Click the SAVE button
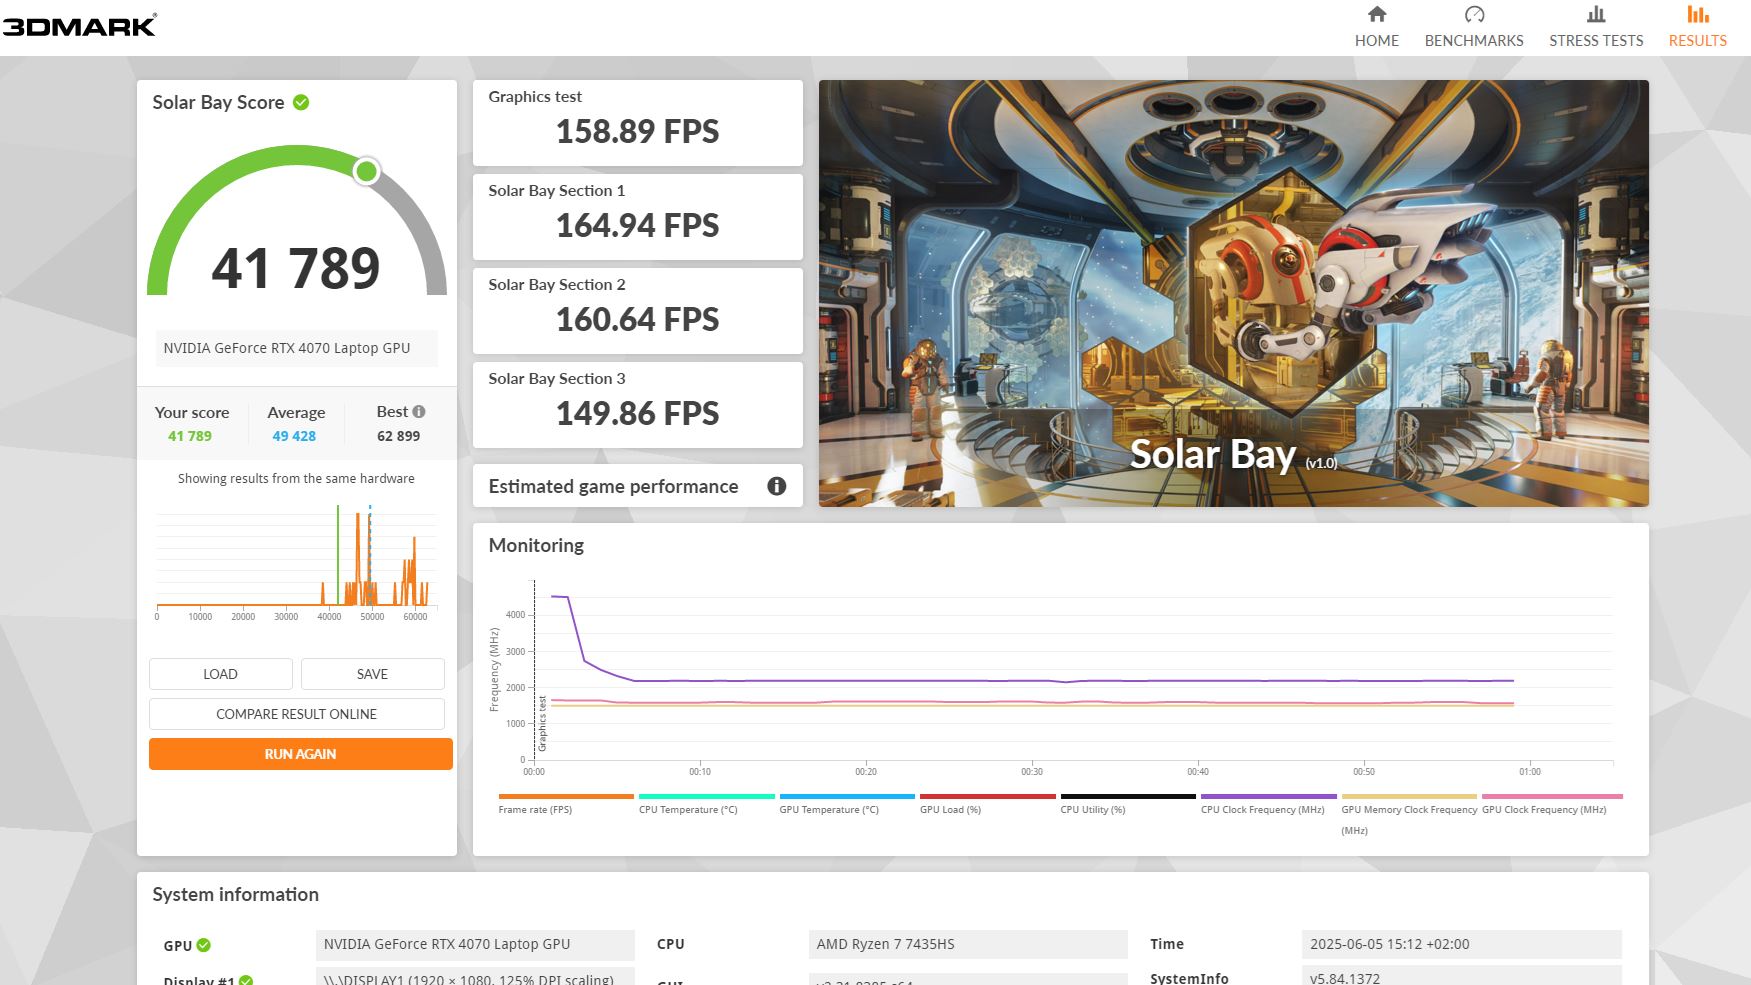Screen dimensions: 1751x985 pyautogui.click(x=372, y=674)
